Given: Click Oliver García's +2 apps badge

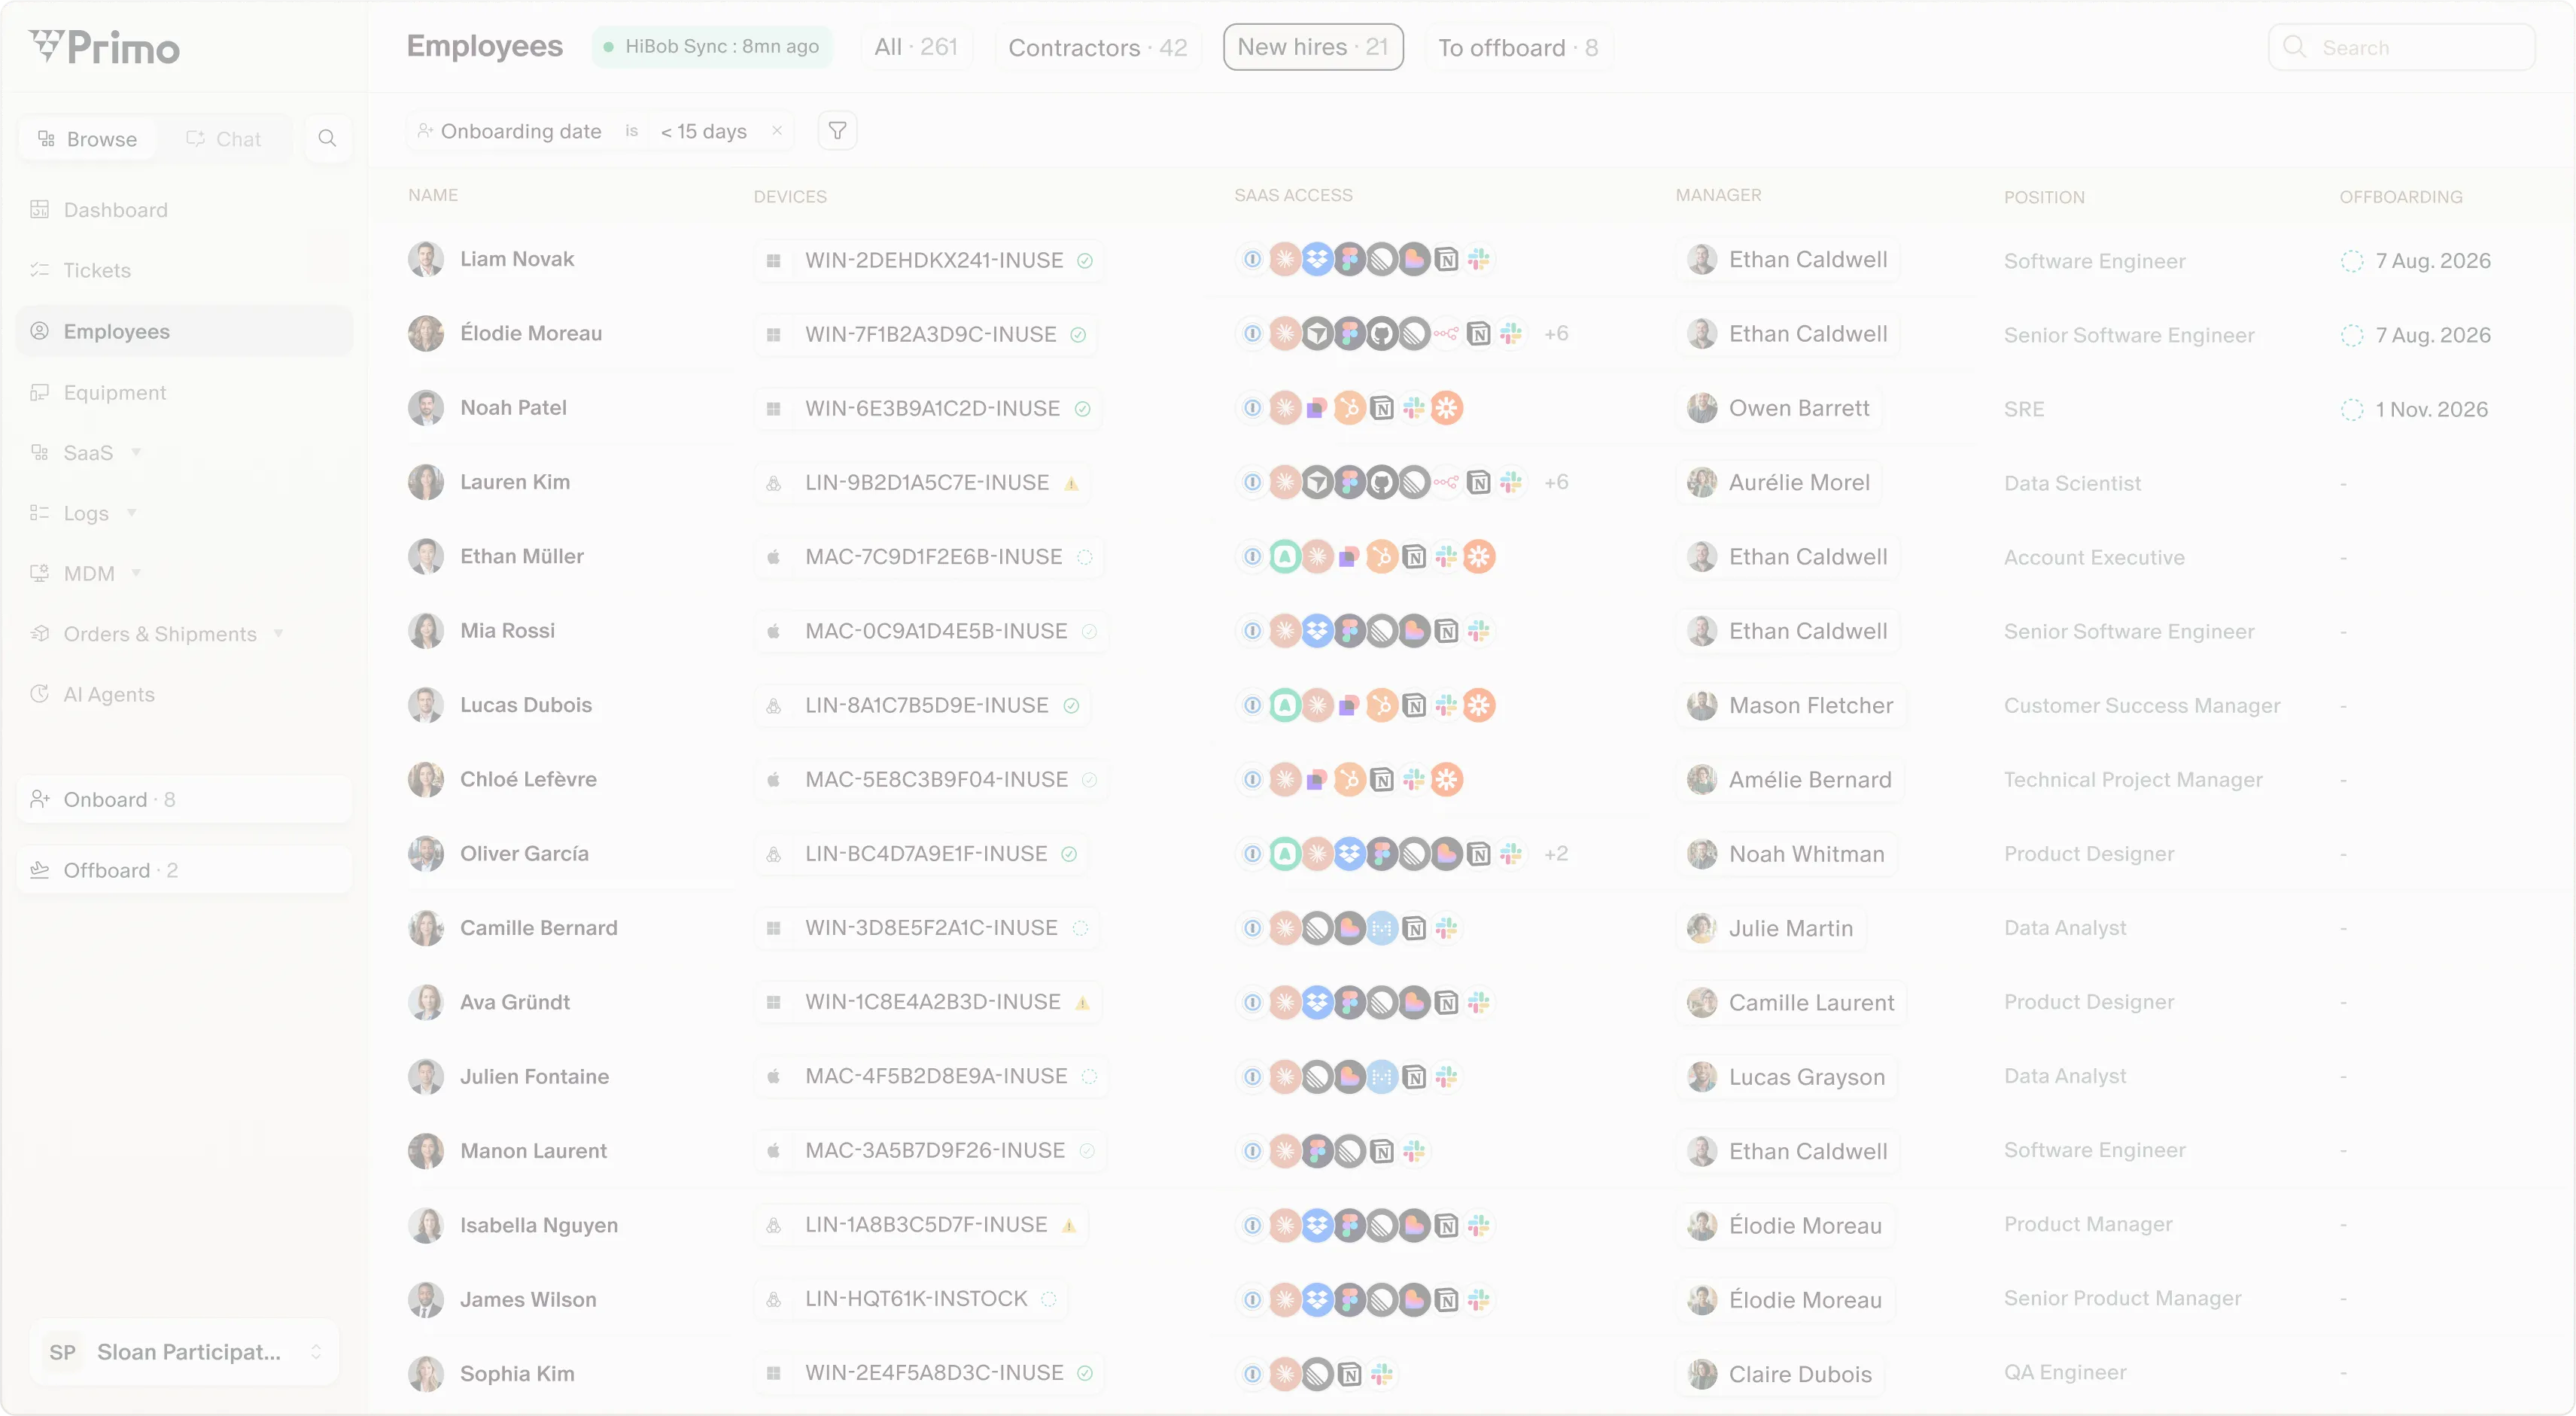Looking at the screenshot, I should click(1556, 853).
